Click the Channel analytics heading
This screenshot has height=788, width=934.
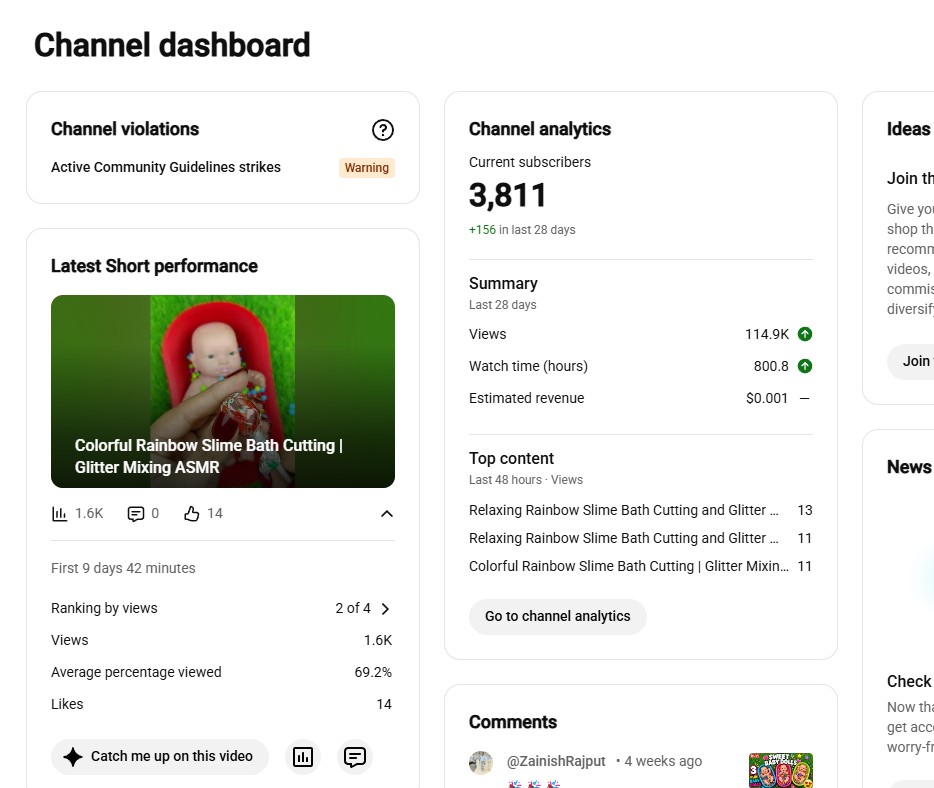click(x=540, y=129)
